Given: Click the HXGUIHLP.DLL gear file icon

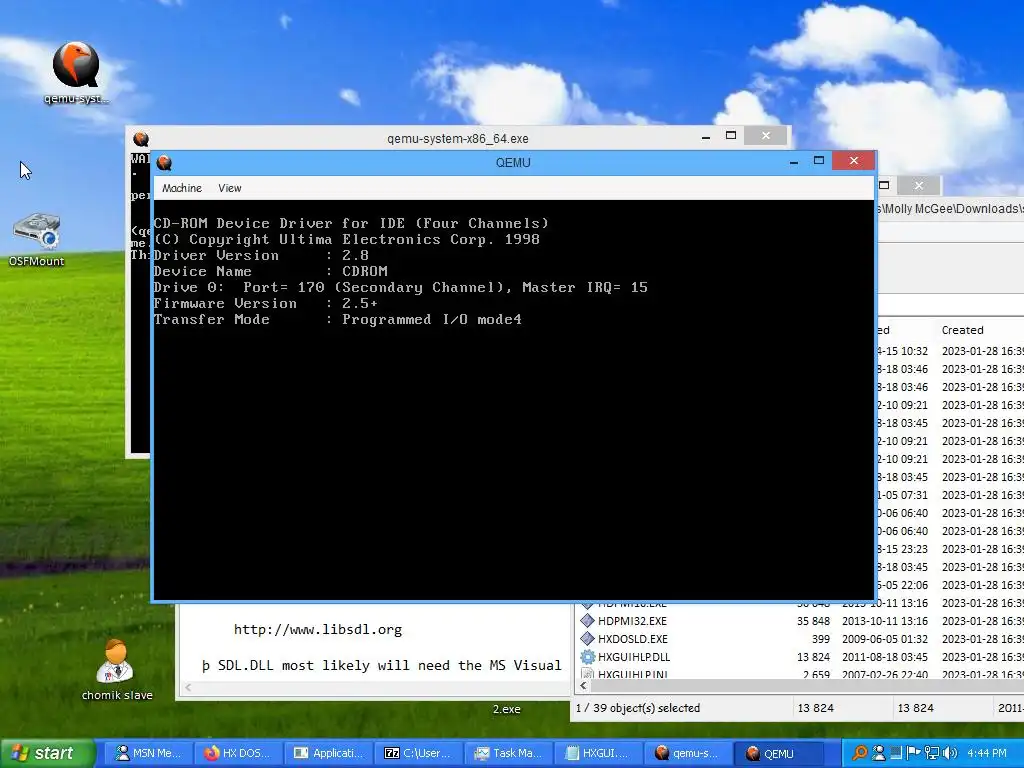Looking at the screenshot, I should click(587, 657).
